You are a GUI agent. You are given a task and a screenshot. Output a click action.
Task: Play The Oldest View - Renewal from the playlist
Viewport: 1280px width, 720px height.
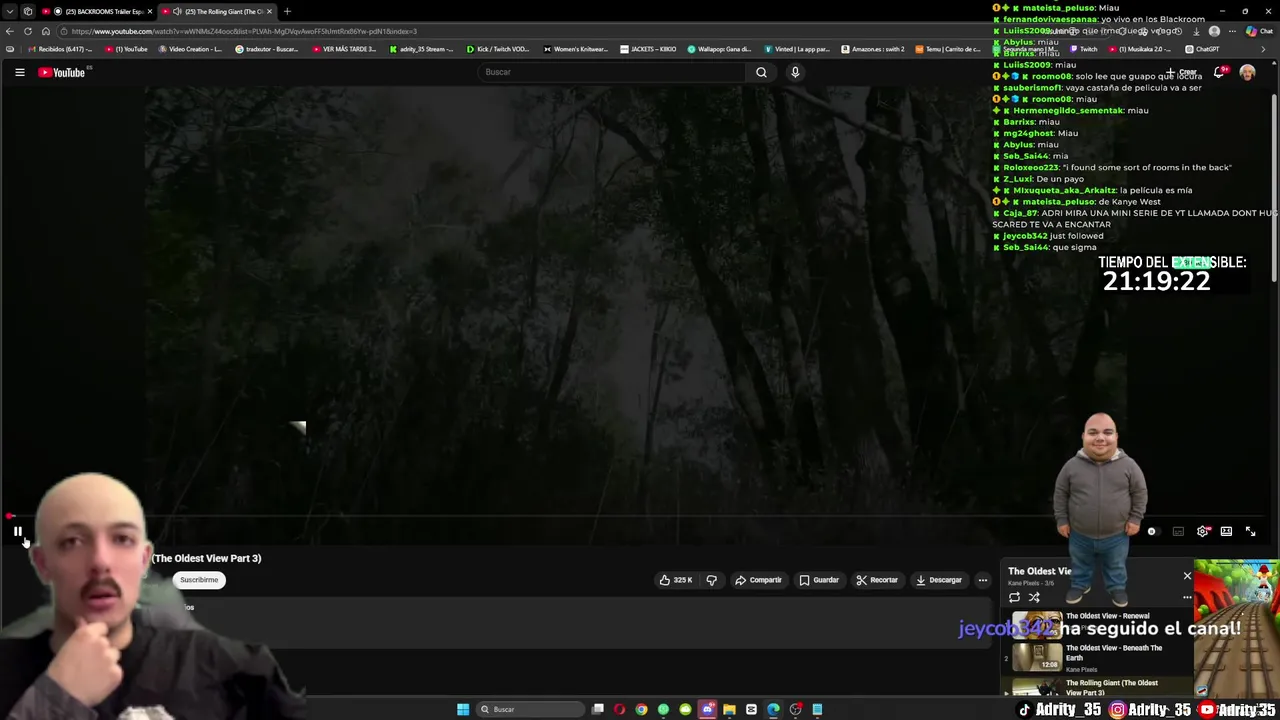click(x=1098, y=624)
